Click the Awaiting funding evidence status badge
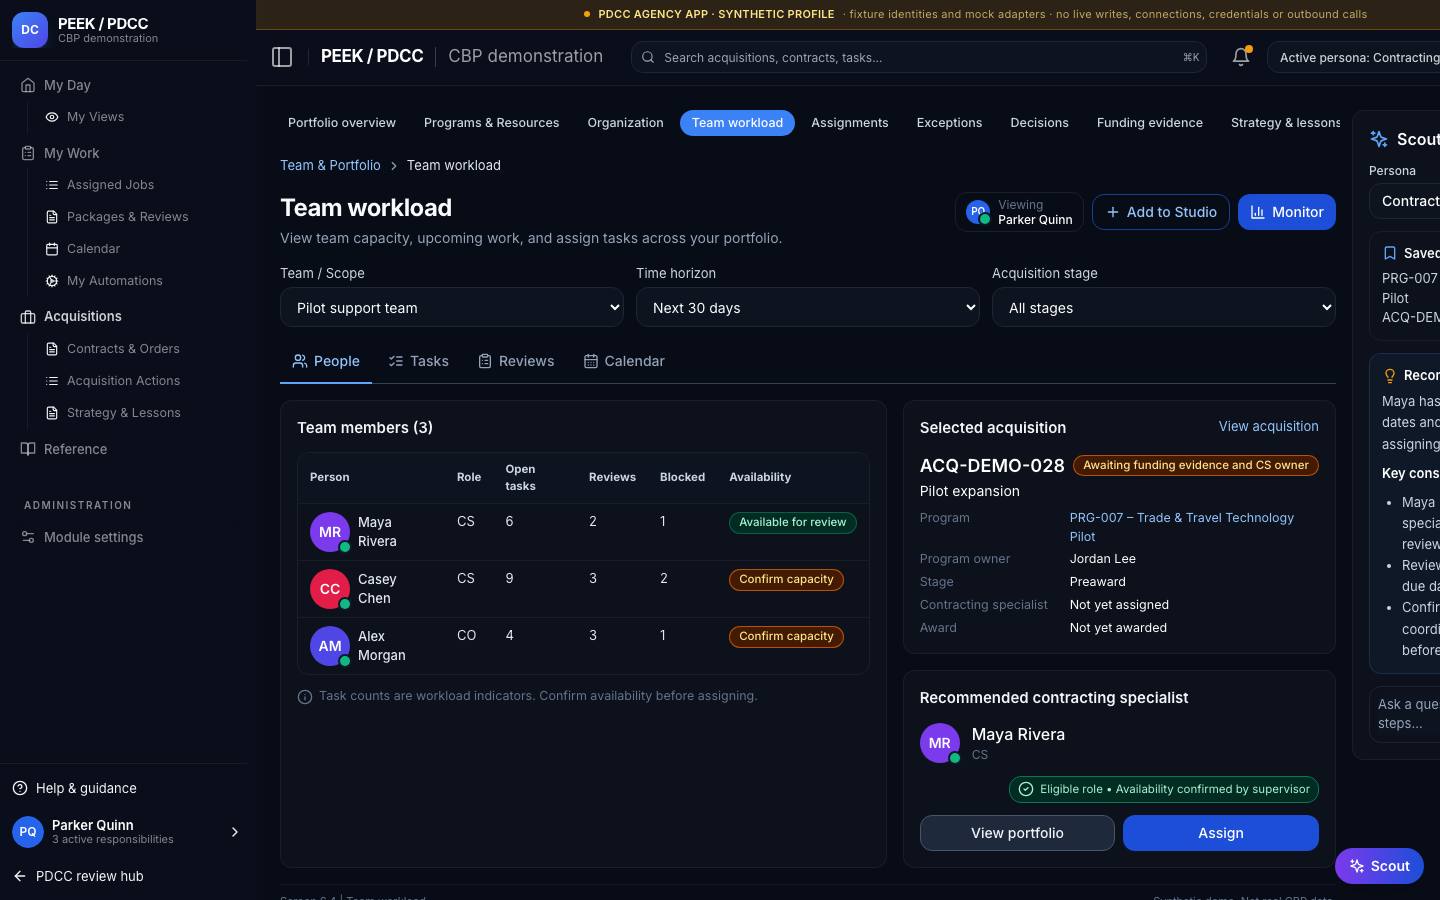 pos(1196,465)
